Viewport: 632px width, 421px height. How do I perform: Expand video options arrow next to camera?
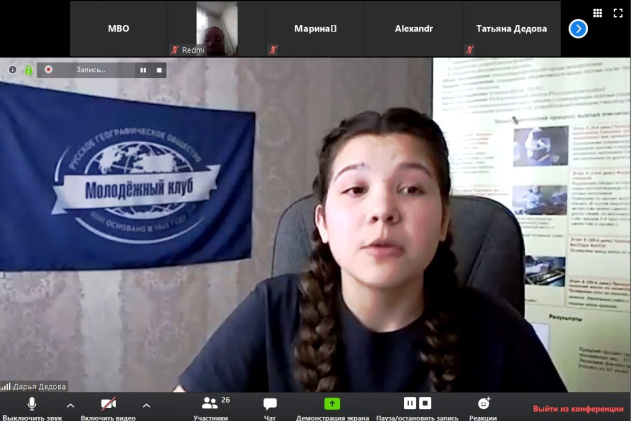(146, 405)
